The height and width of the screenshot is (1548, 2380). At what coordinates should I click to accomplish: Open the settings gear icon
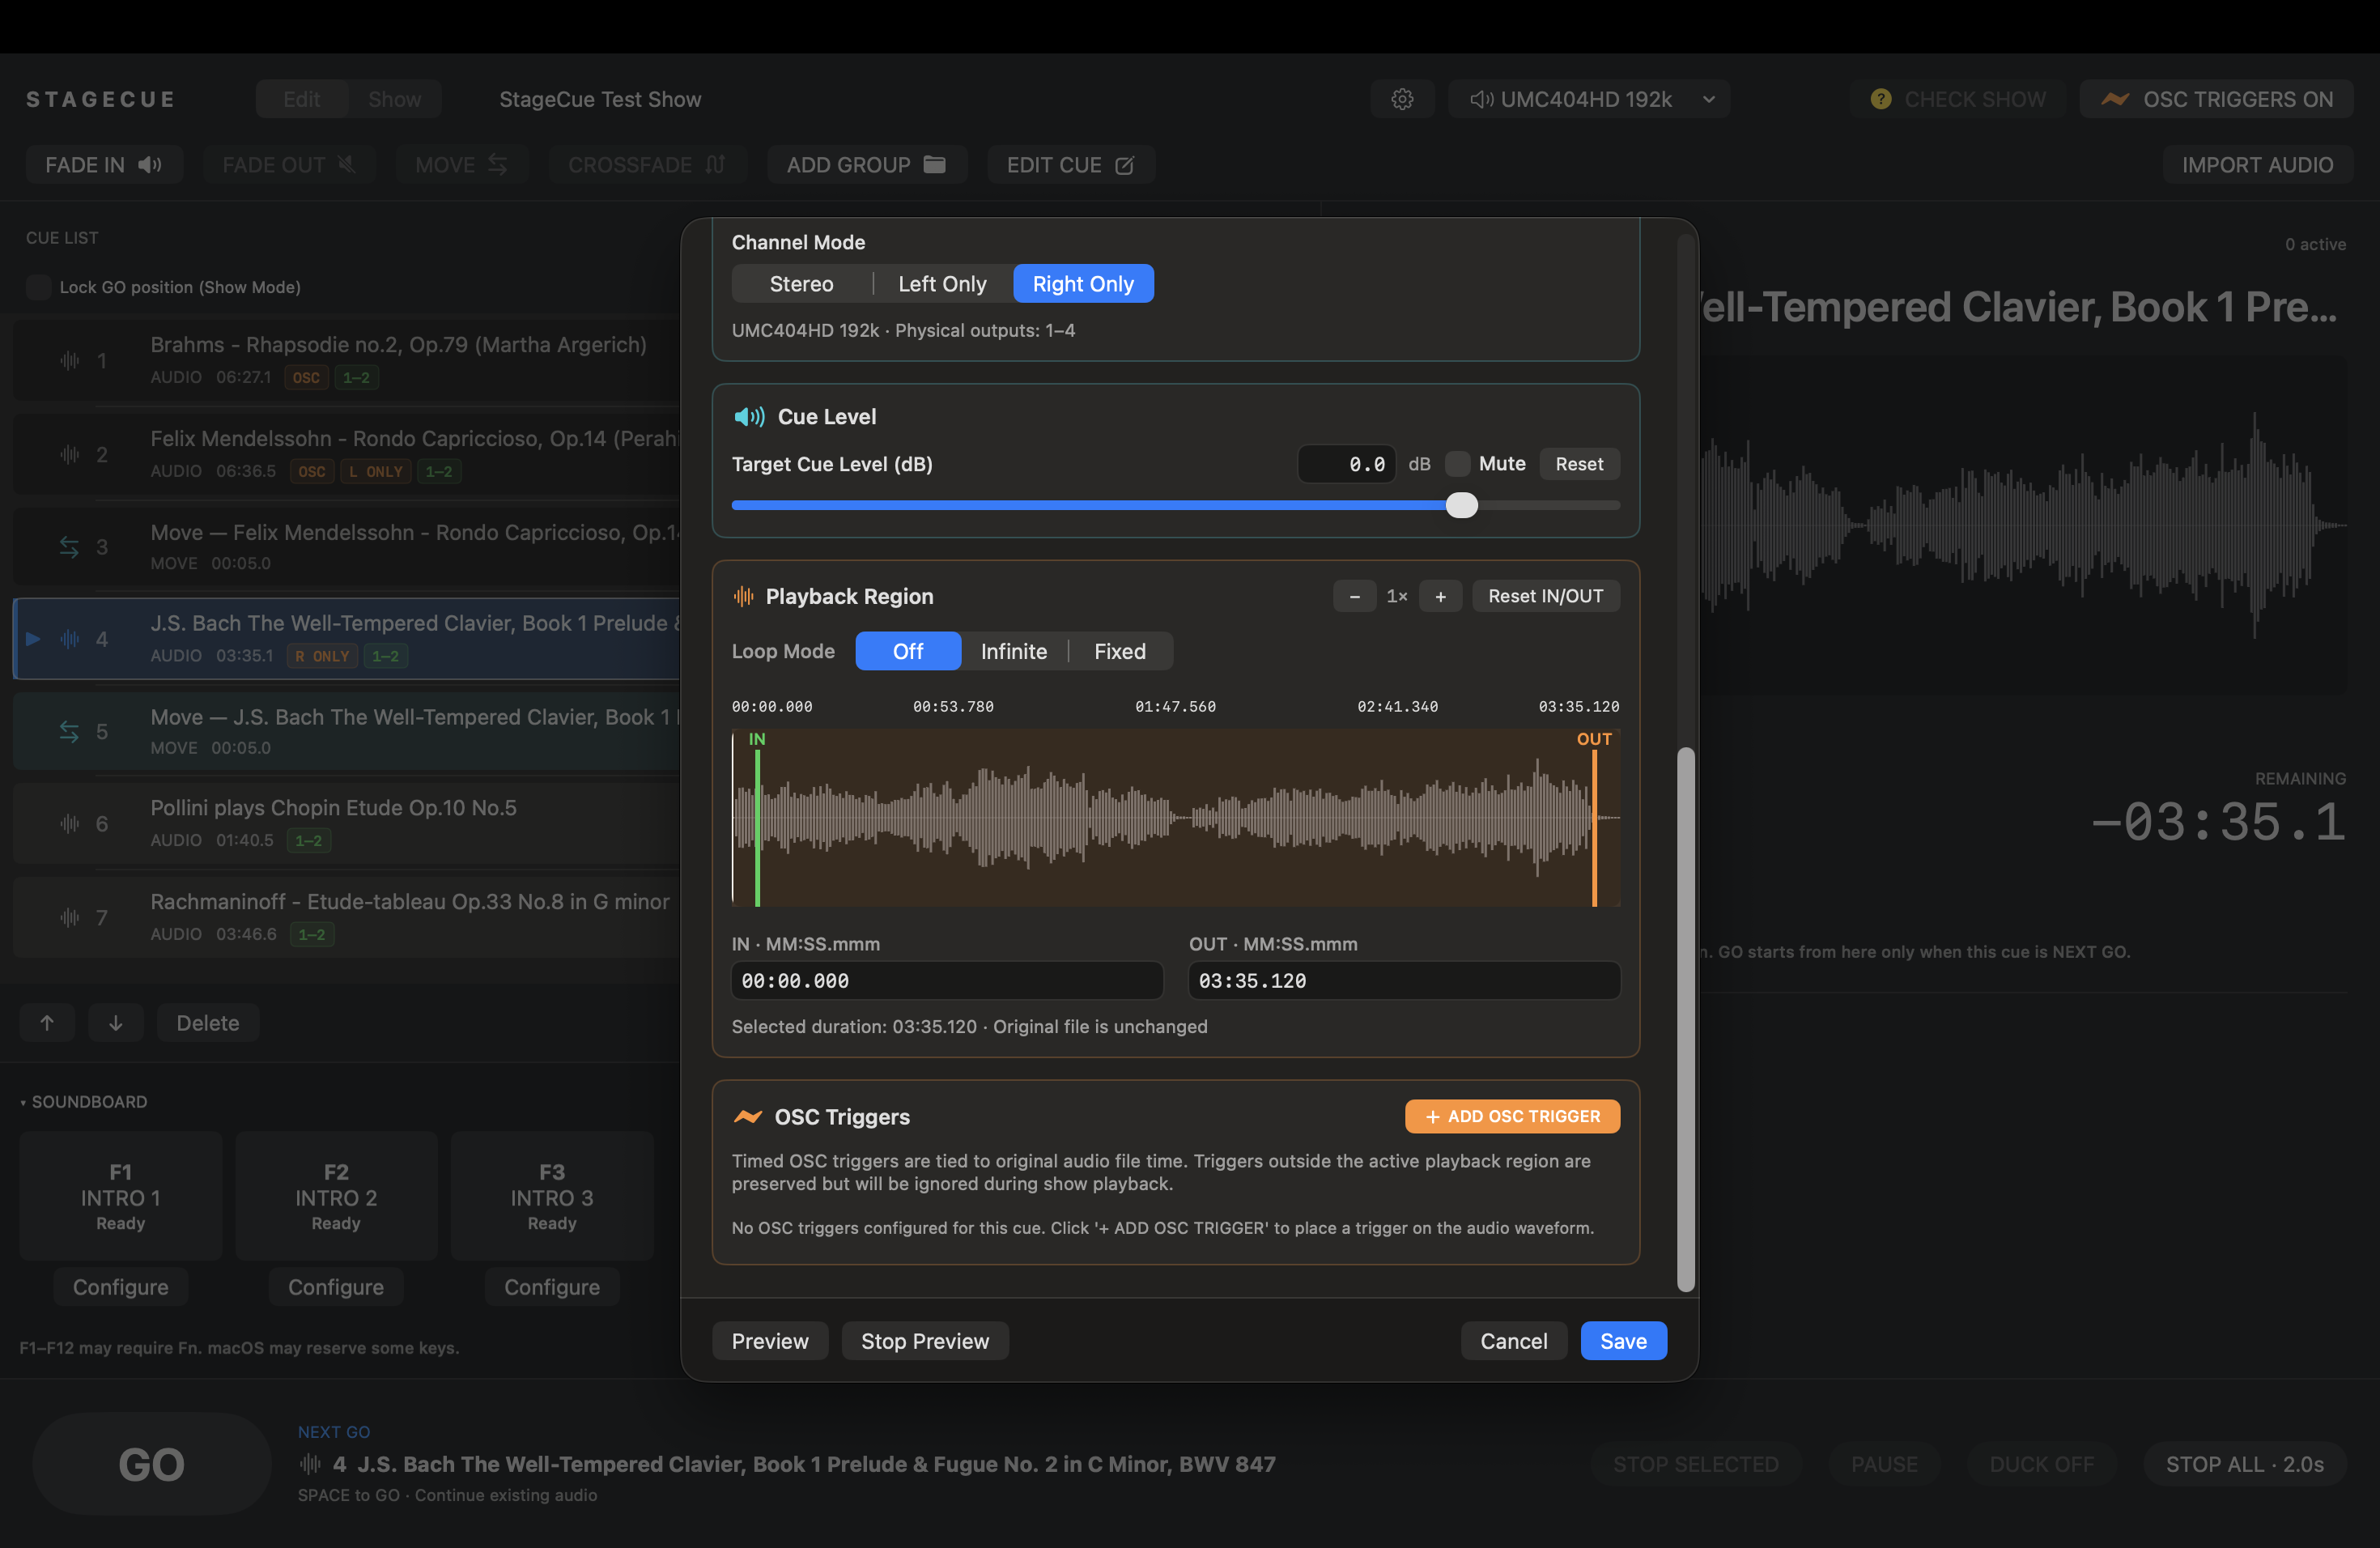pos(1402,99)
